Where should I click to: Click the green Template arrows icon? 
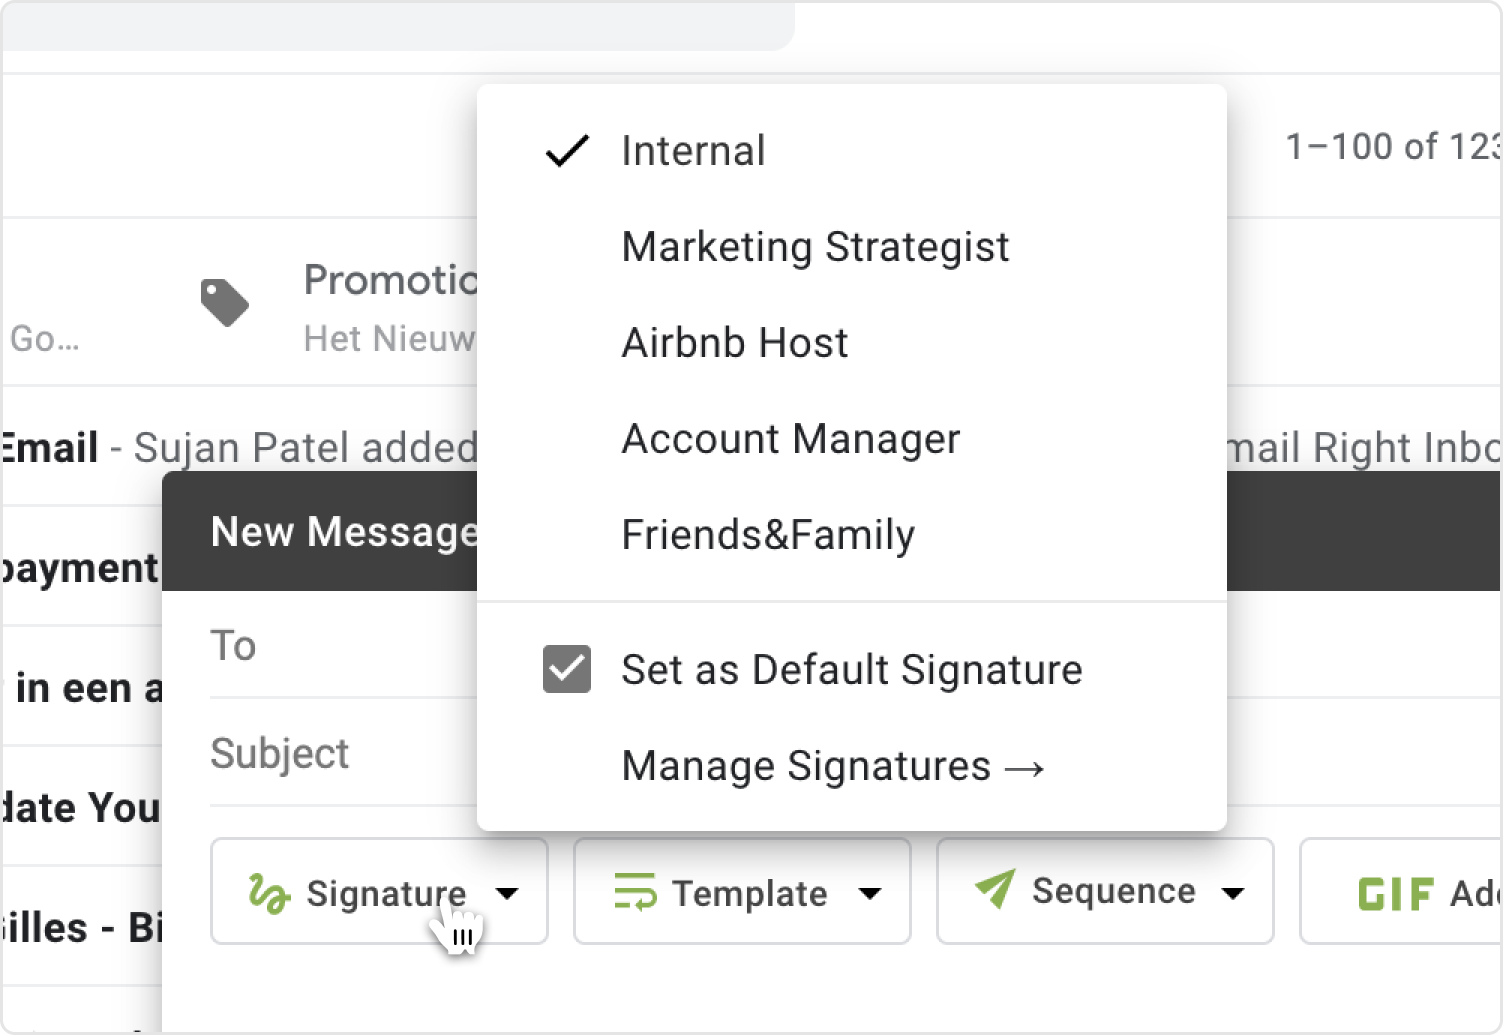(635, 891)
